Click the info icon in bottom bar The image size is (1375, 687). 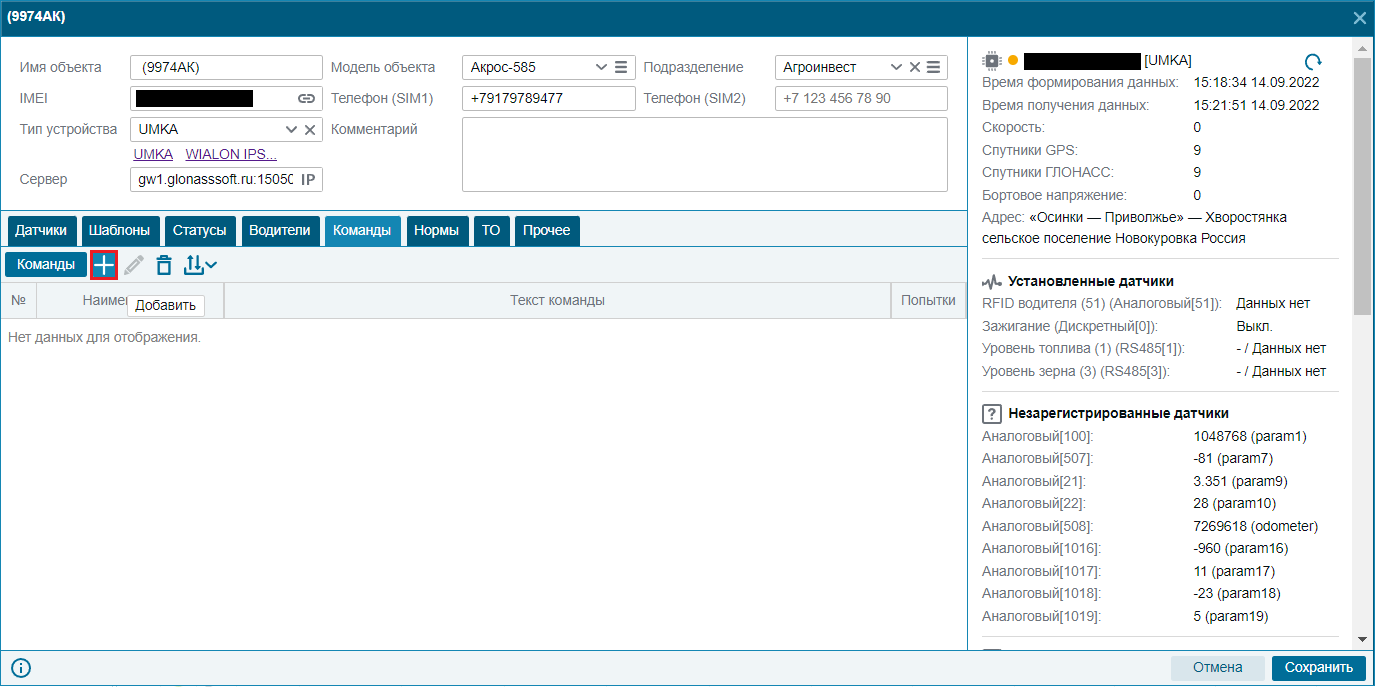tap(21, 668)
